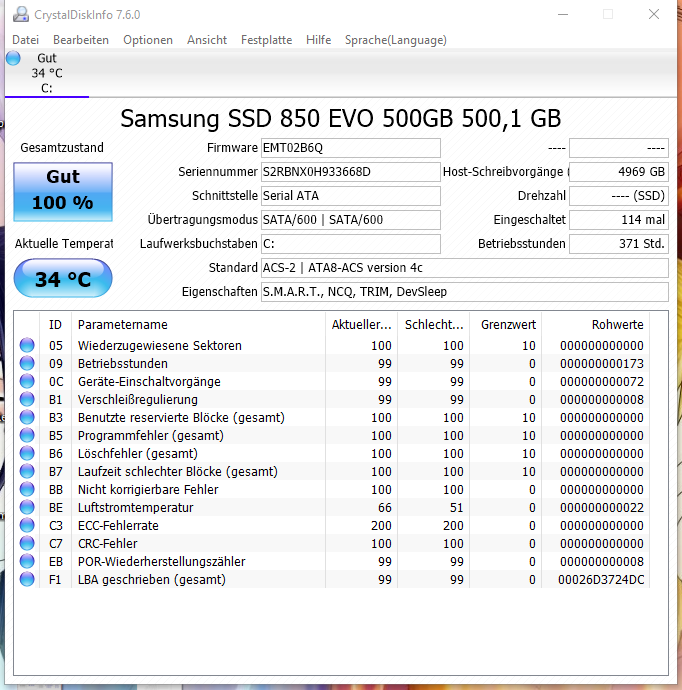
Task: Click status orb for POR-Wiederherstellungszähler
Action: pyautogui.click(x=27, y=562)
